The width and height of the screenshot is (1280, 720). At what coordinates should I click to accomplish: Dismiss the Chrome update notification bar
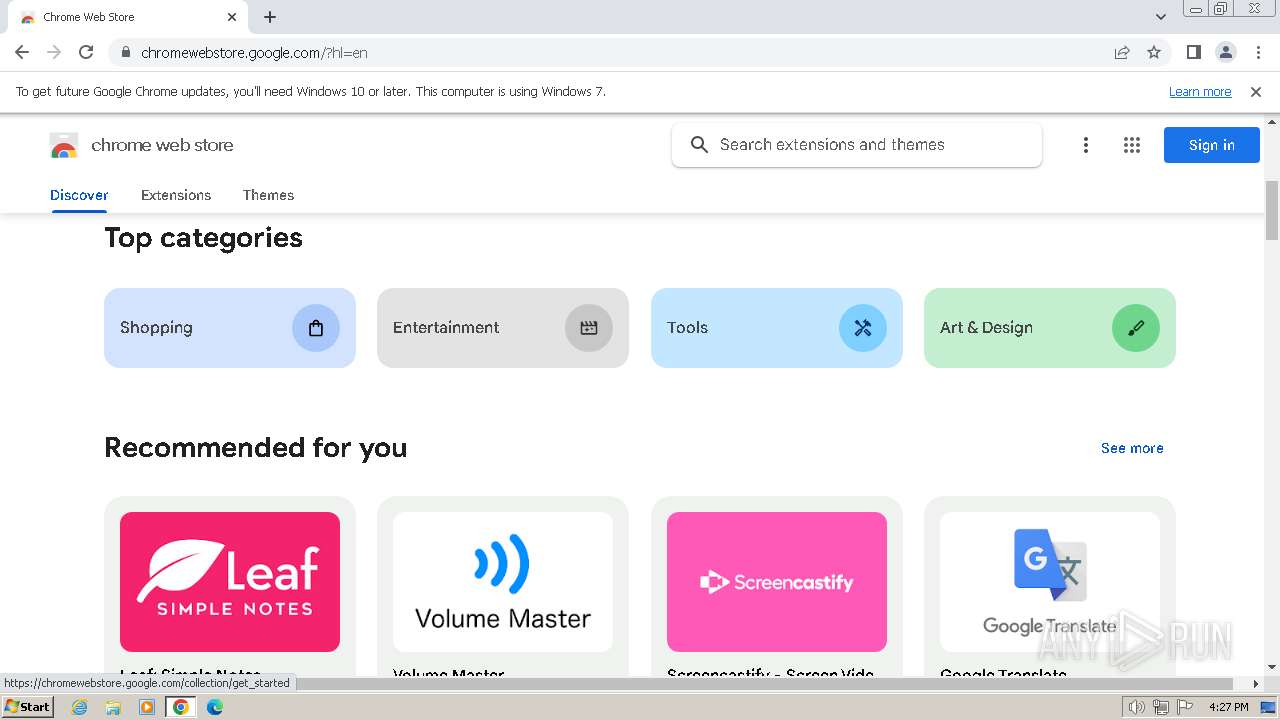[x=1256, y=91]
